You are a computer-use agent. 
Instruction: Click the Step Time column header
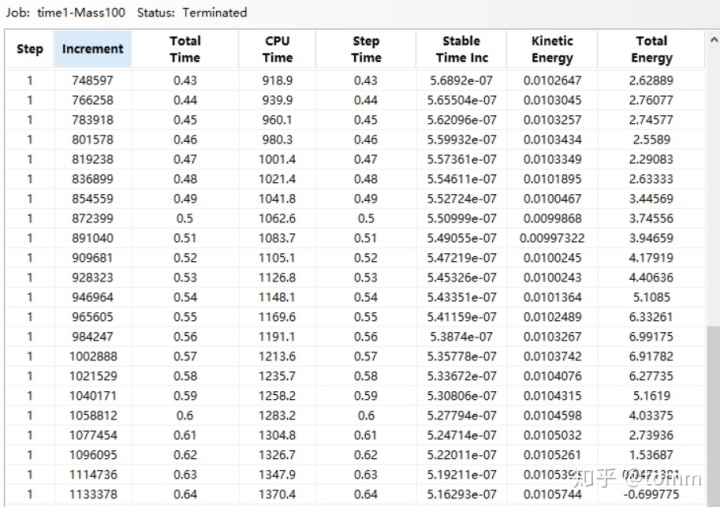tap(366, 49)
